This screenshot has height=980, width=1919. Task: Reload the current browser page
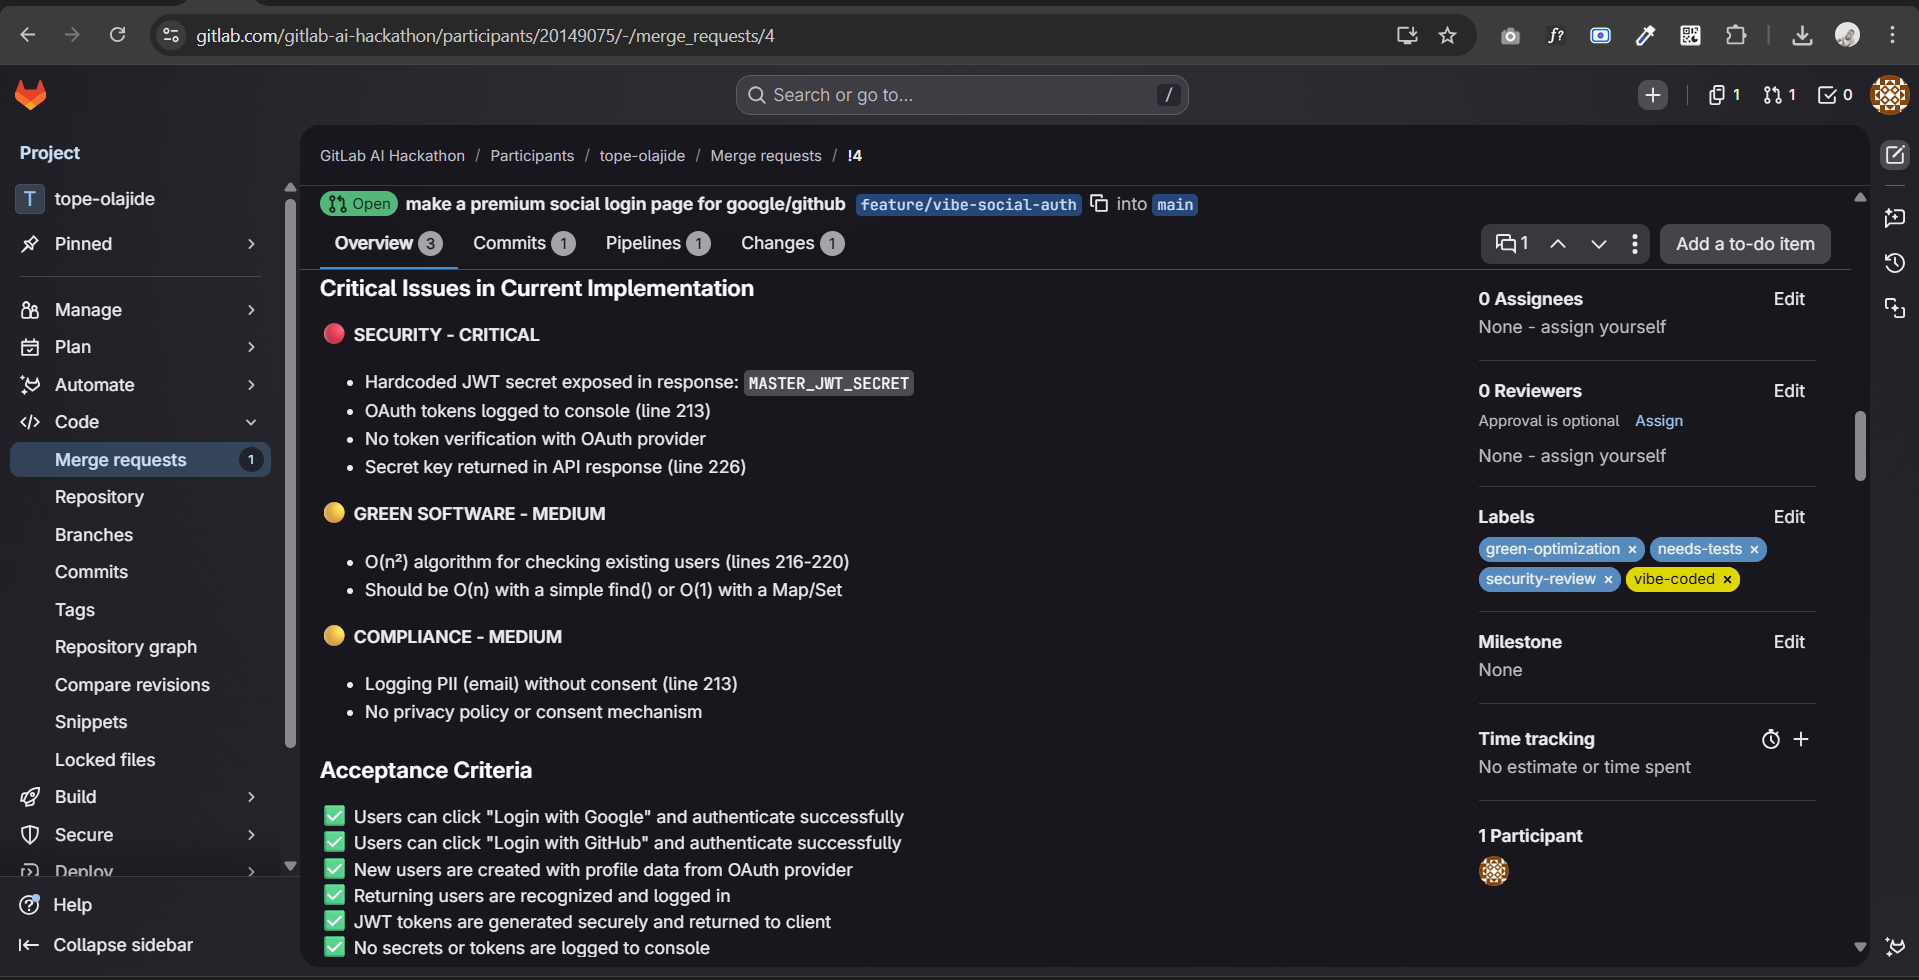coord(118,36)
